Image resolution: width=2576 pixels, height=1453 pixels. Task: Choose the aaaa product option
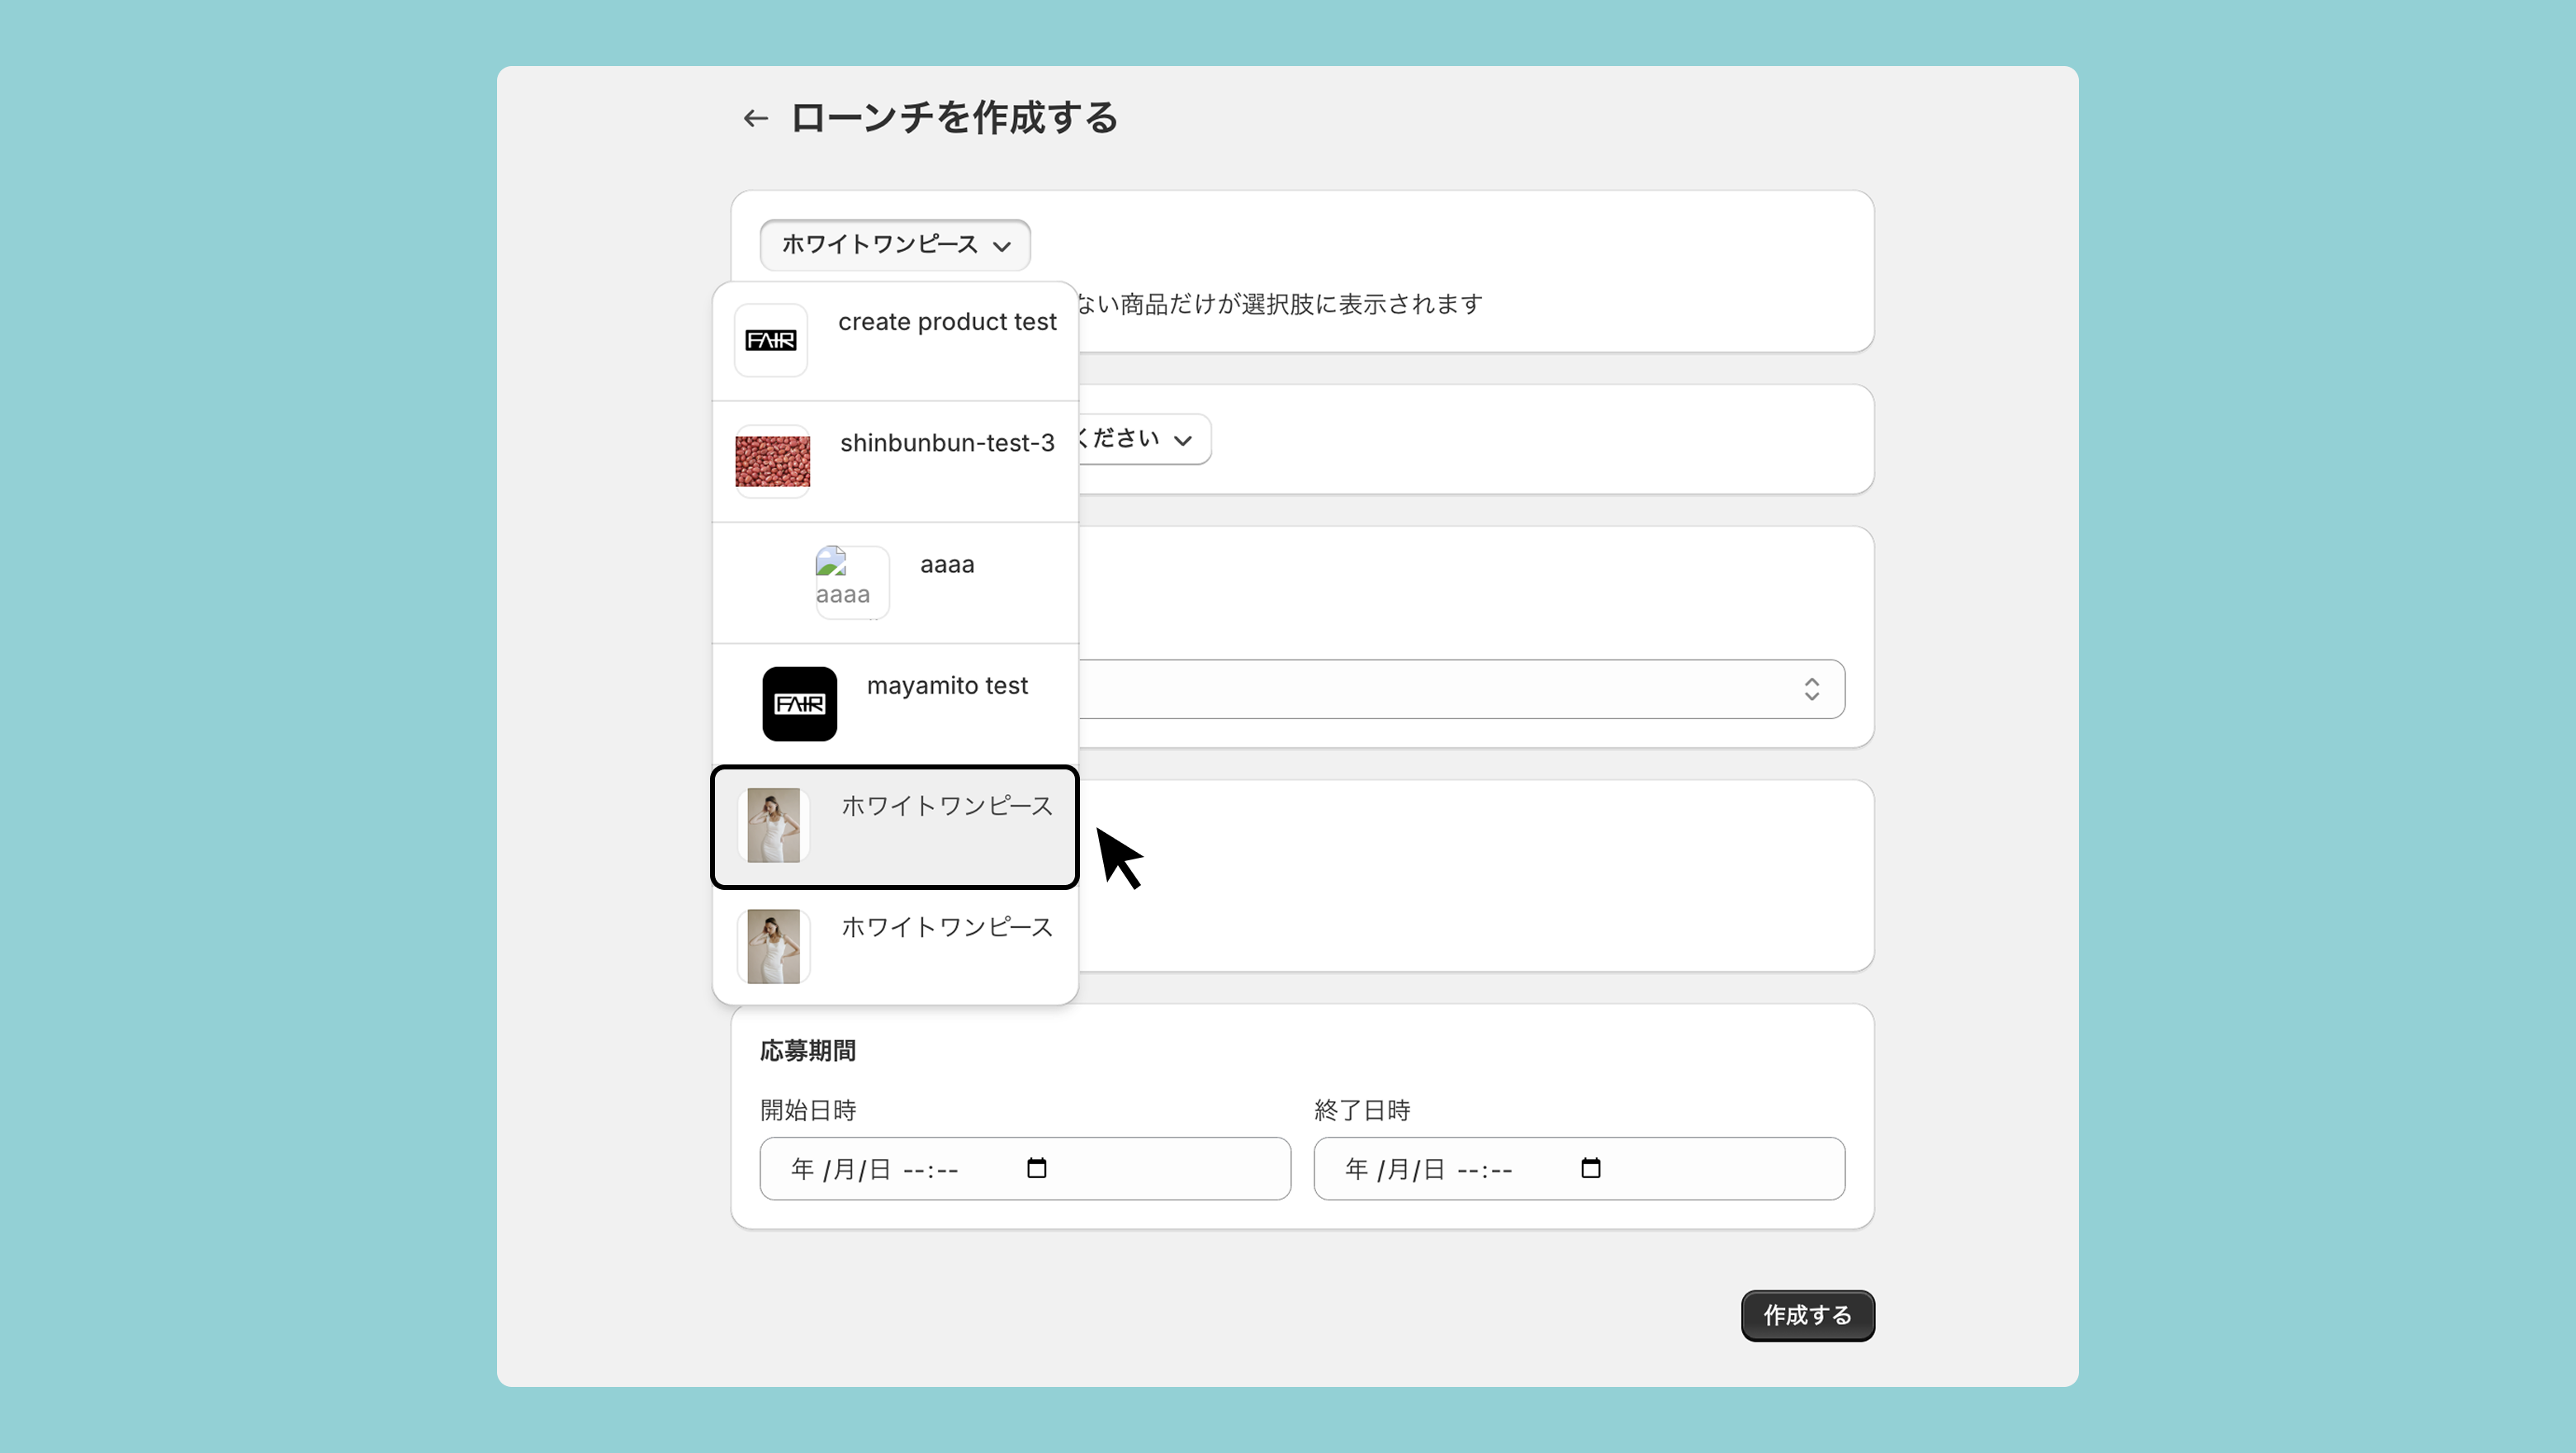(946, 565)
